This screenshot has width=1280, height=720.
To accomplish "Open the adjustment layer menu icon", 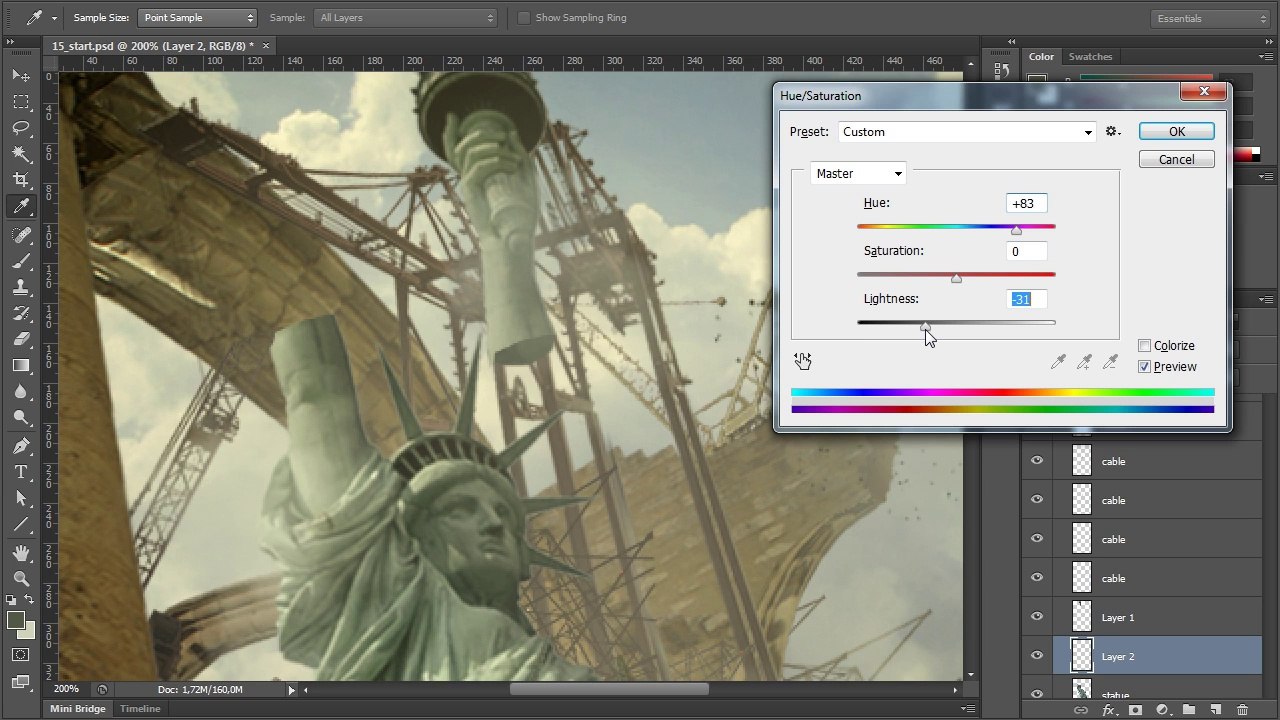I will 1162,710.
